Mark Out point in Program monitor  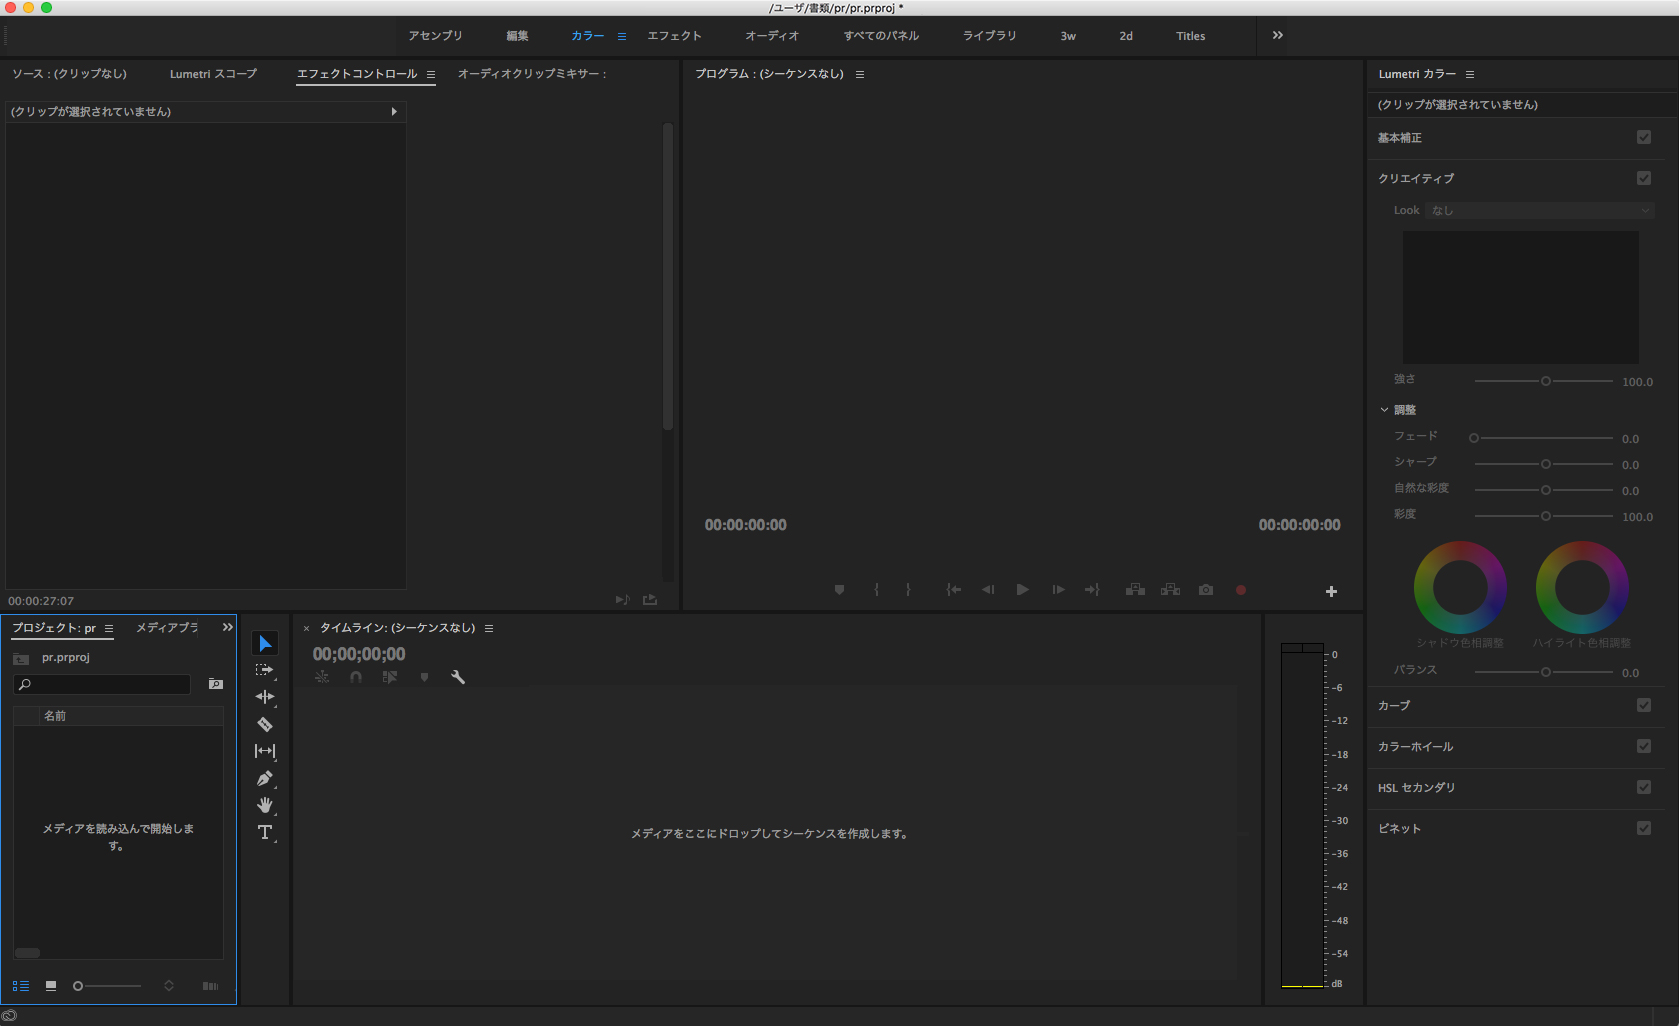click(x=908, y=590)
